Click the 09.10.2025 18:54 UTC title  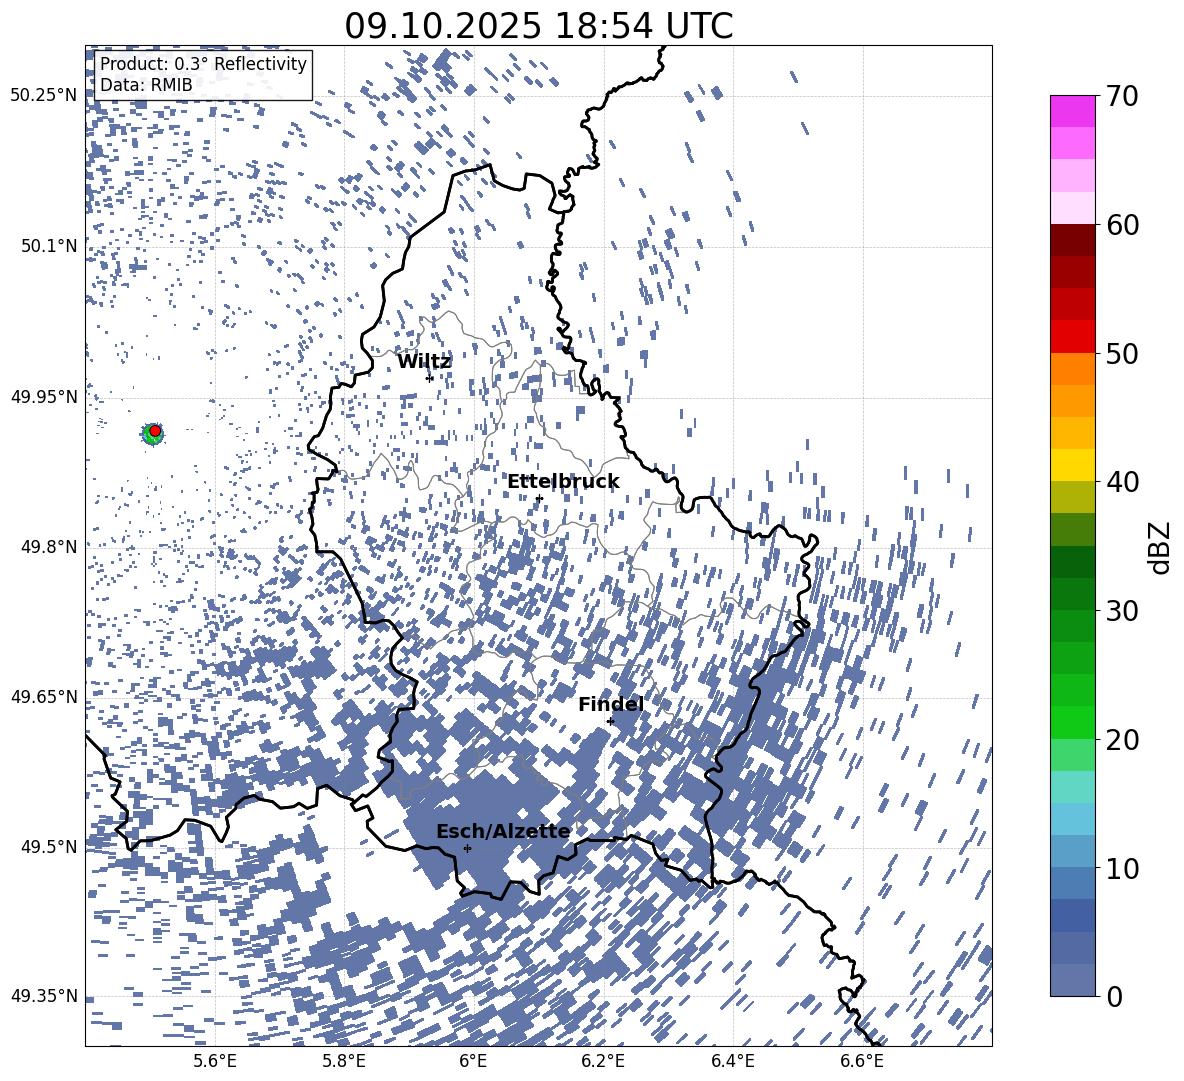(538, 26)
